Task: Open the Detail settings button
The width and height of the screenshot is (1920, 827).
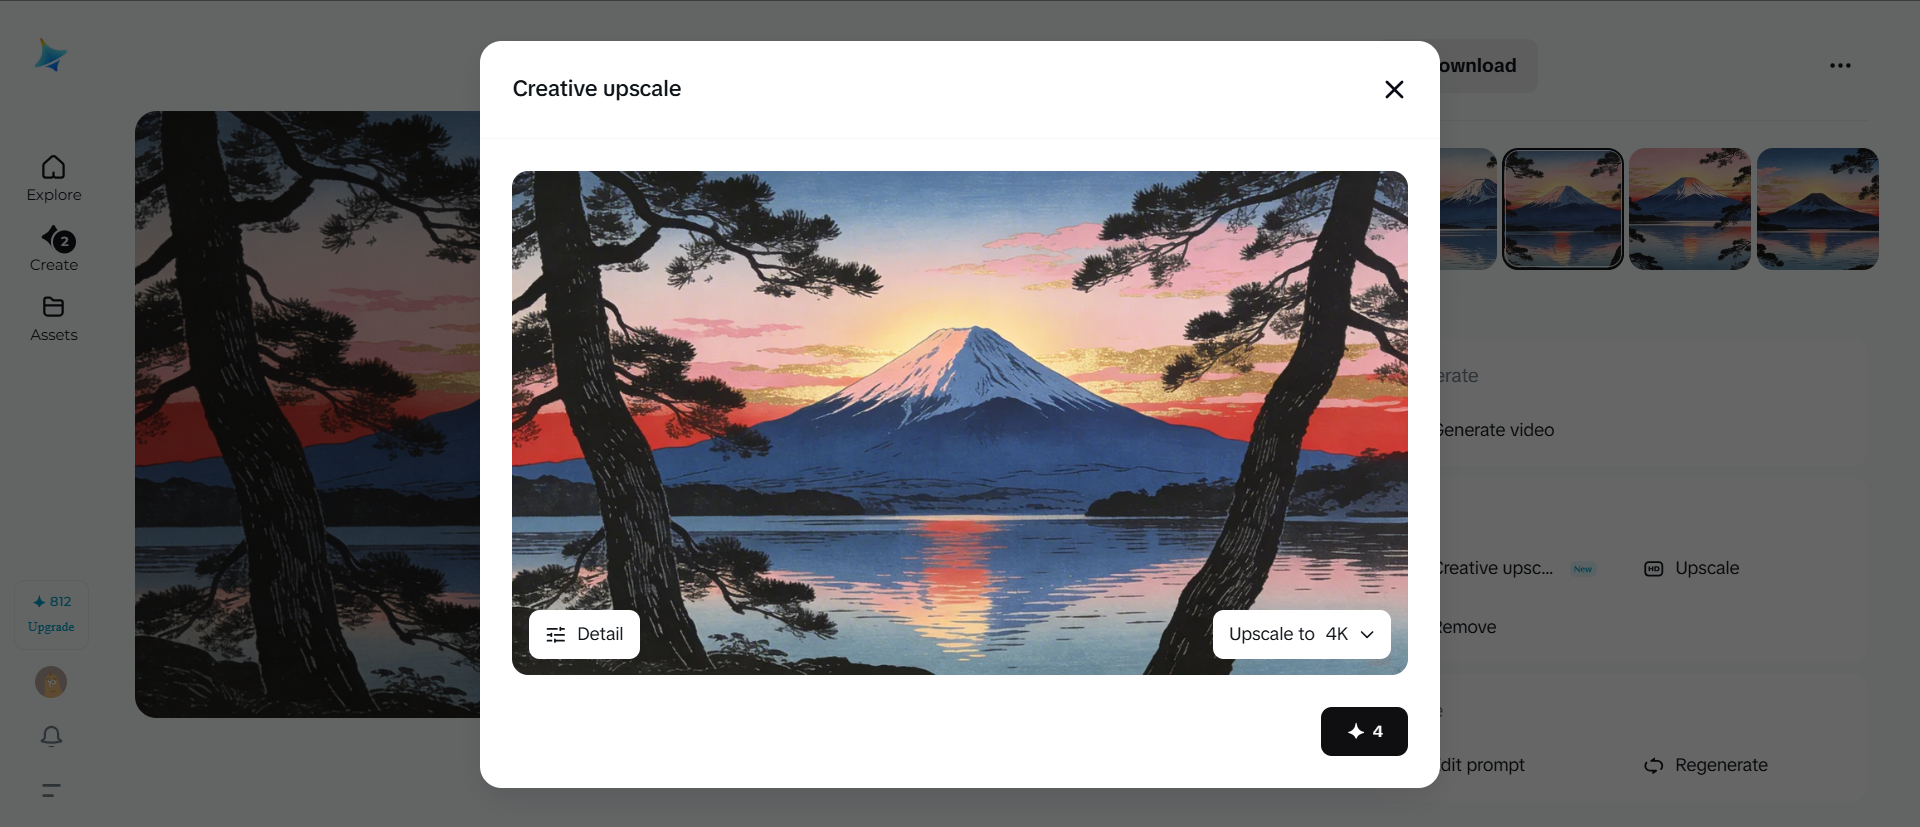Action: click(x=584, y=634)
